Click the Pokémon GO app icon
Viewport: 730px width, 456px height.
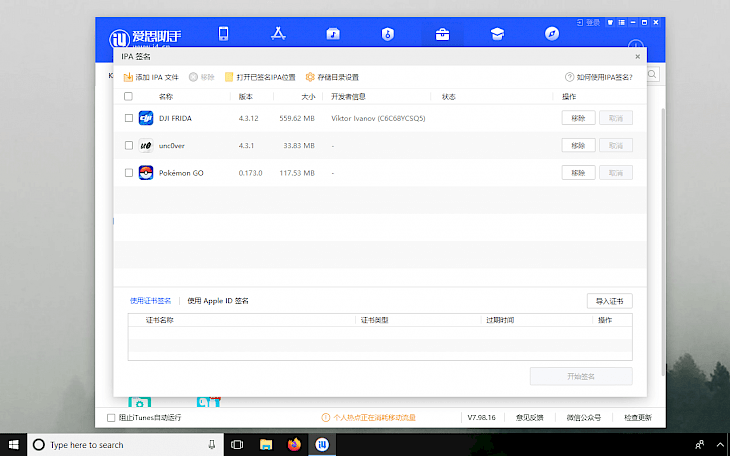(146, 173)
